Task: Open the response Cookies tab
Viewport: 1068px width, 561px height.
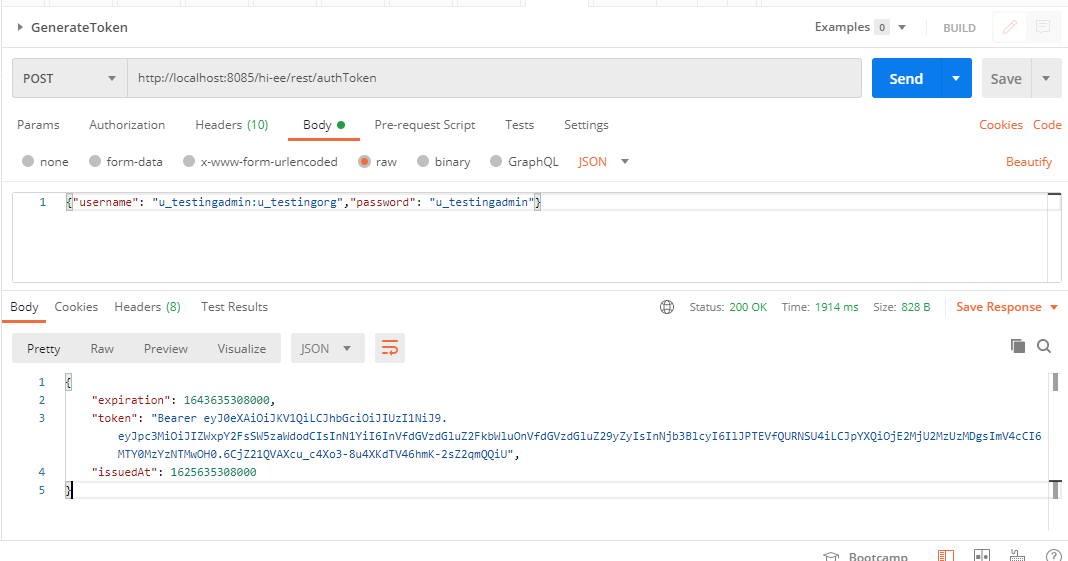Action: 76,307
